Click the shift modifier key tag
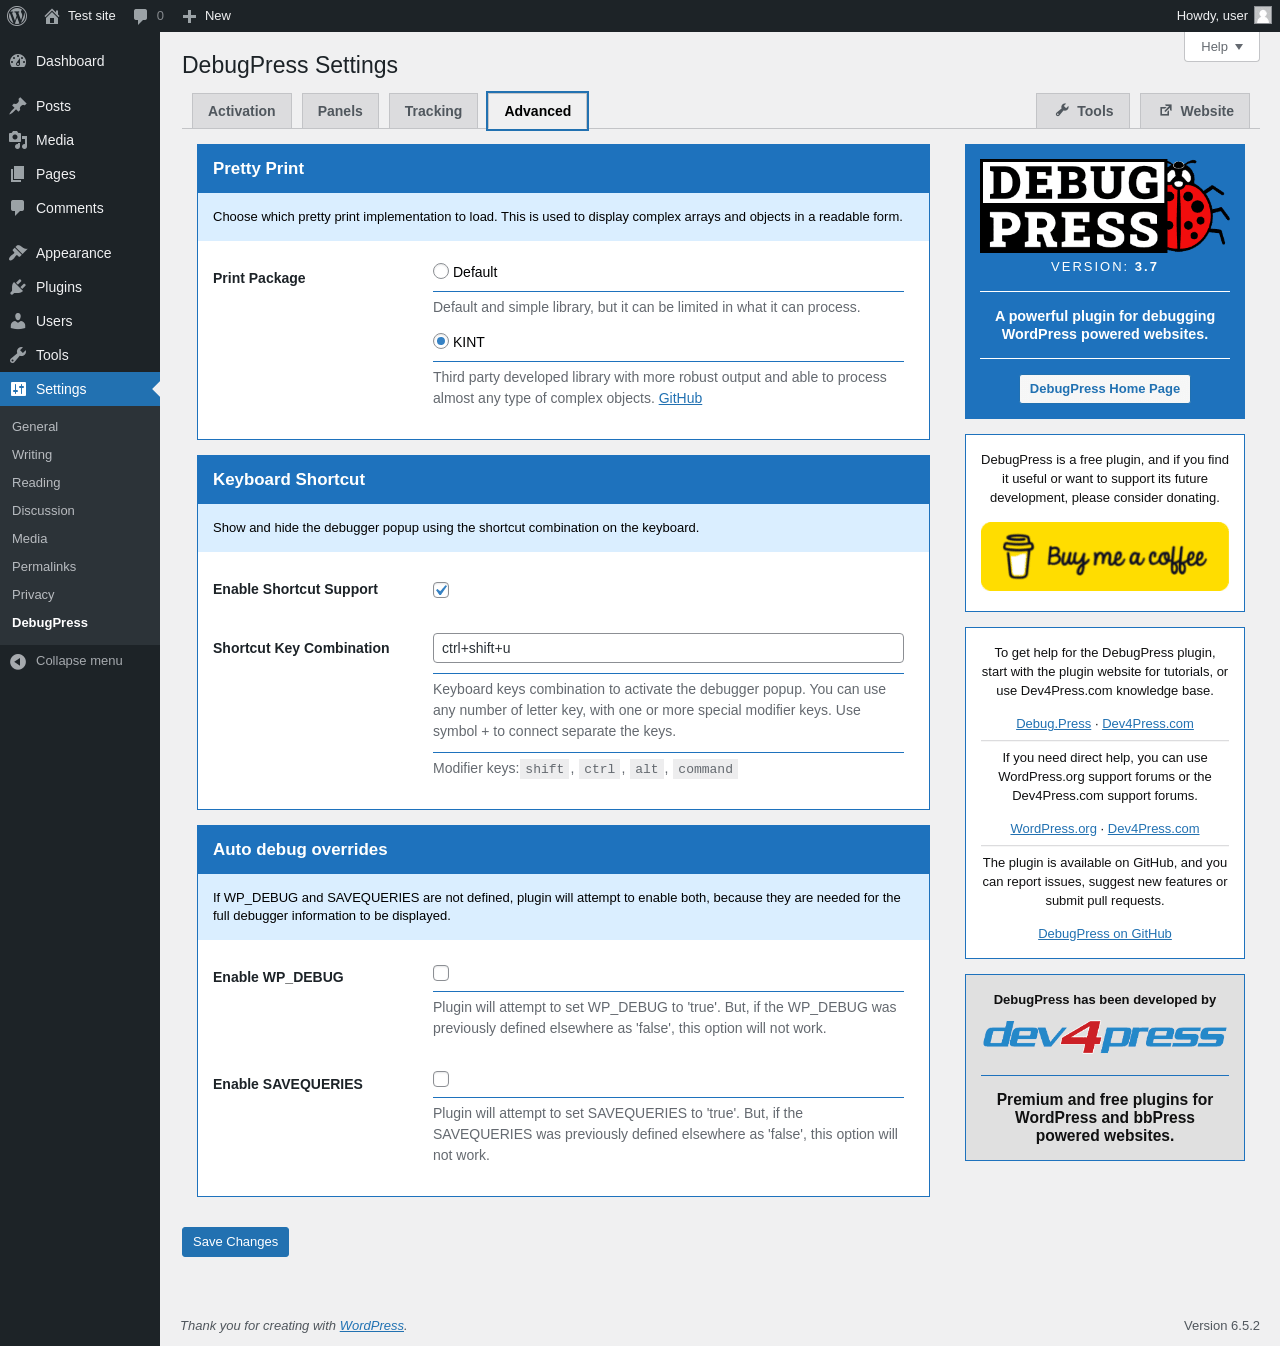The image size is (1280, 1346). click(x=545, y=769)
